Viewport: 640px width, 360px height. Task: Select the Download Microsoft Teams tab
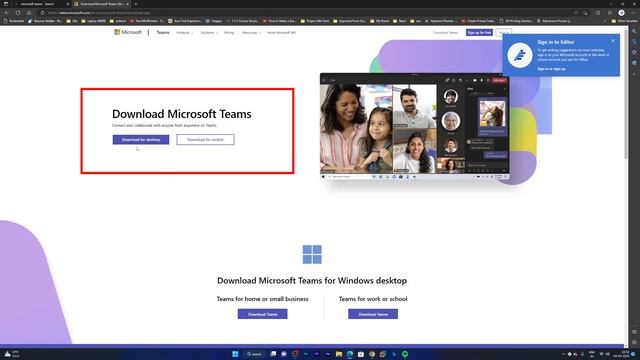[x=101, y=4]
